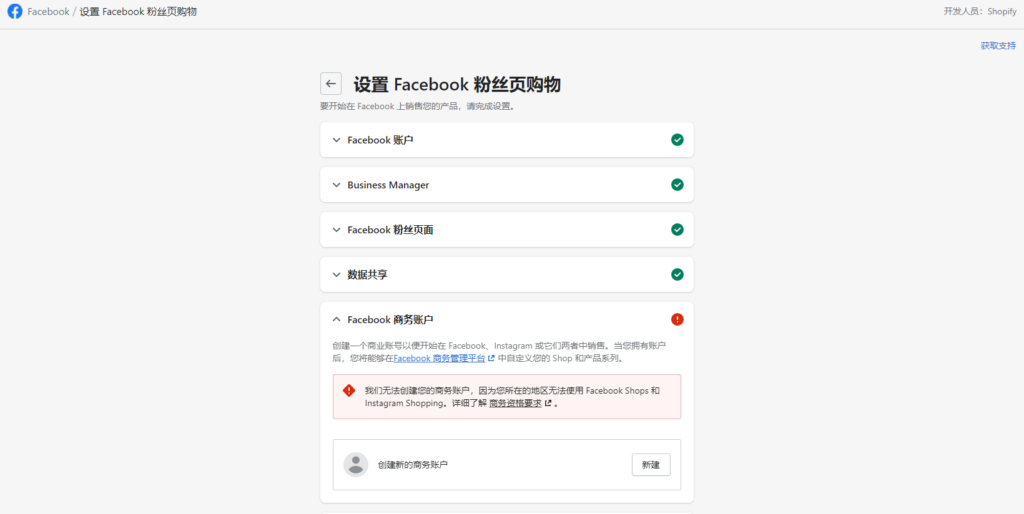
Task: Click external-link icon after 商务管理平台
Action: (x=491, y=359)
